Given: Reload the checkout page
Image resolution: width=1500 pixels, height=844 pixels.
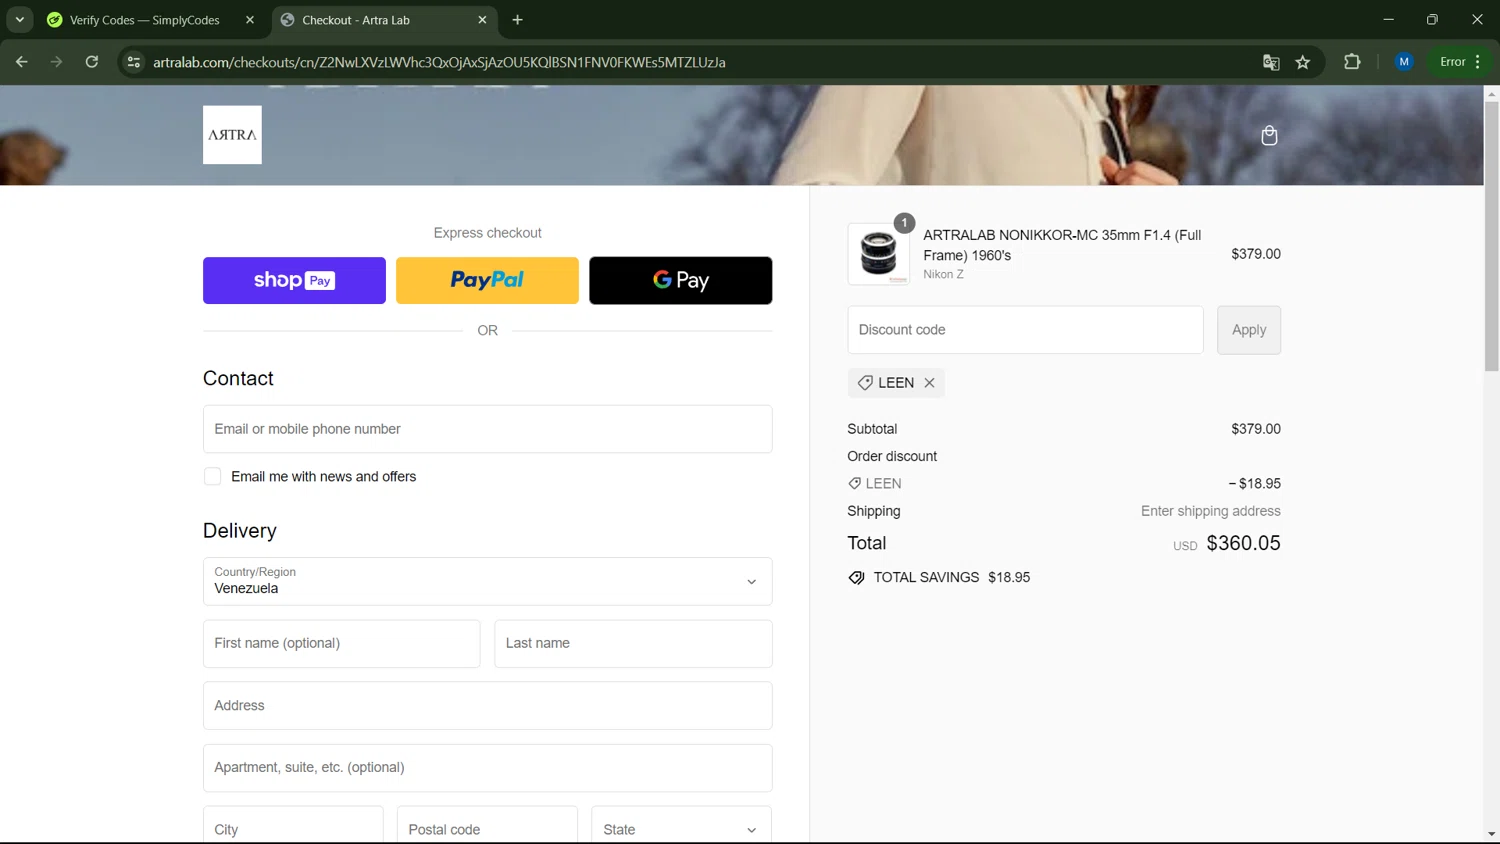Looking at the screenshot, I should pos(92,62).
